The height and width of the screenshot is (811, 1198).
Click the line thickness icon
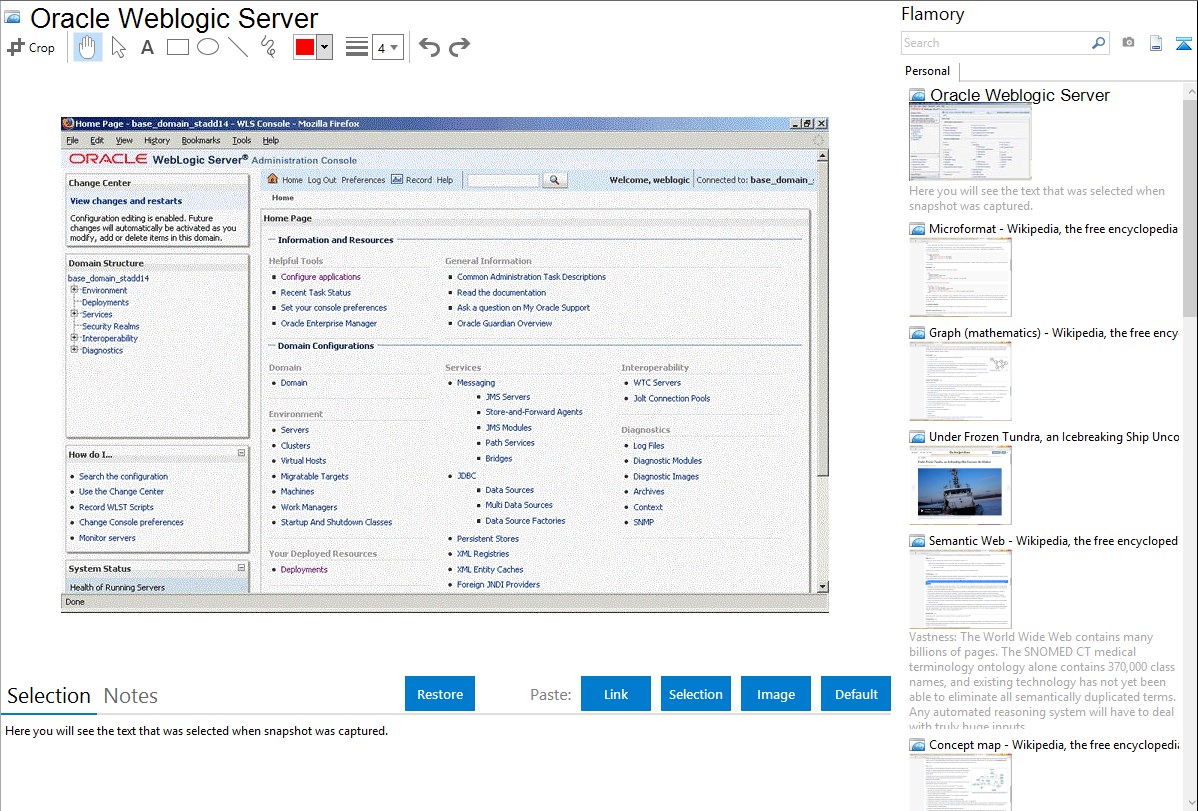click(357, 47)
